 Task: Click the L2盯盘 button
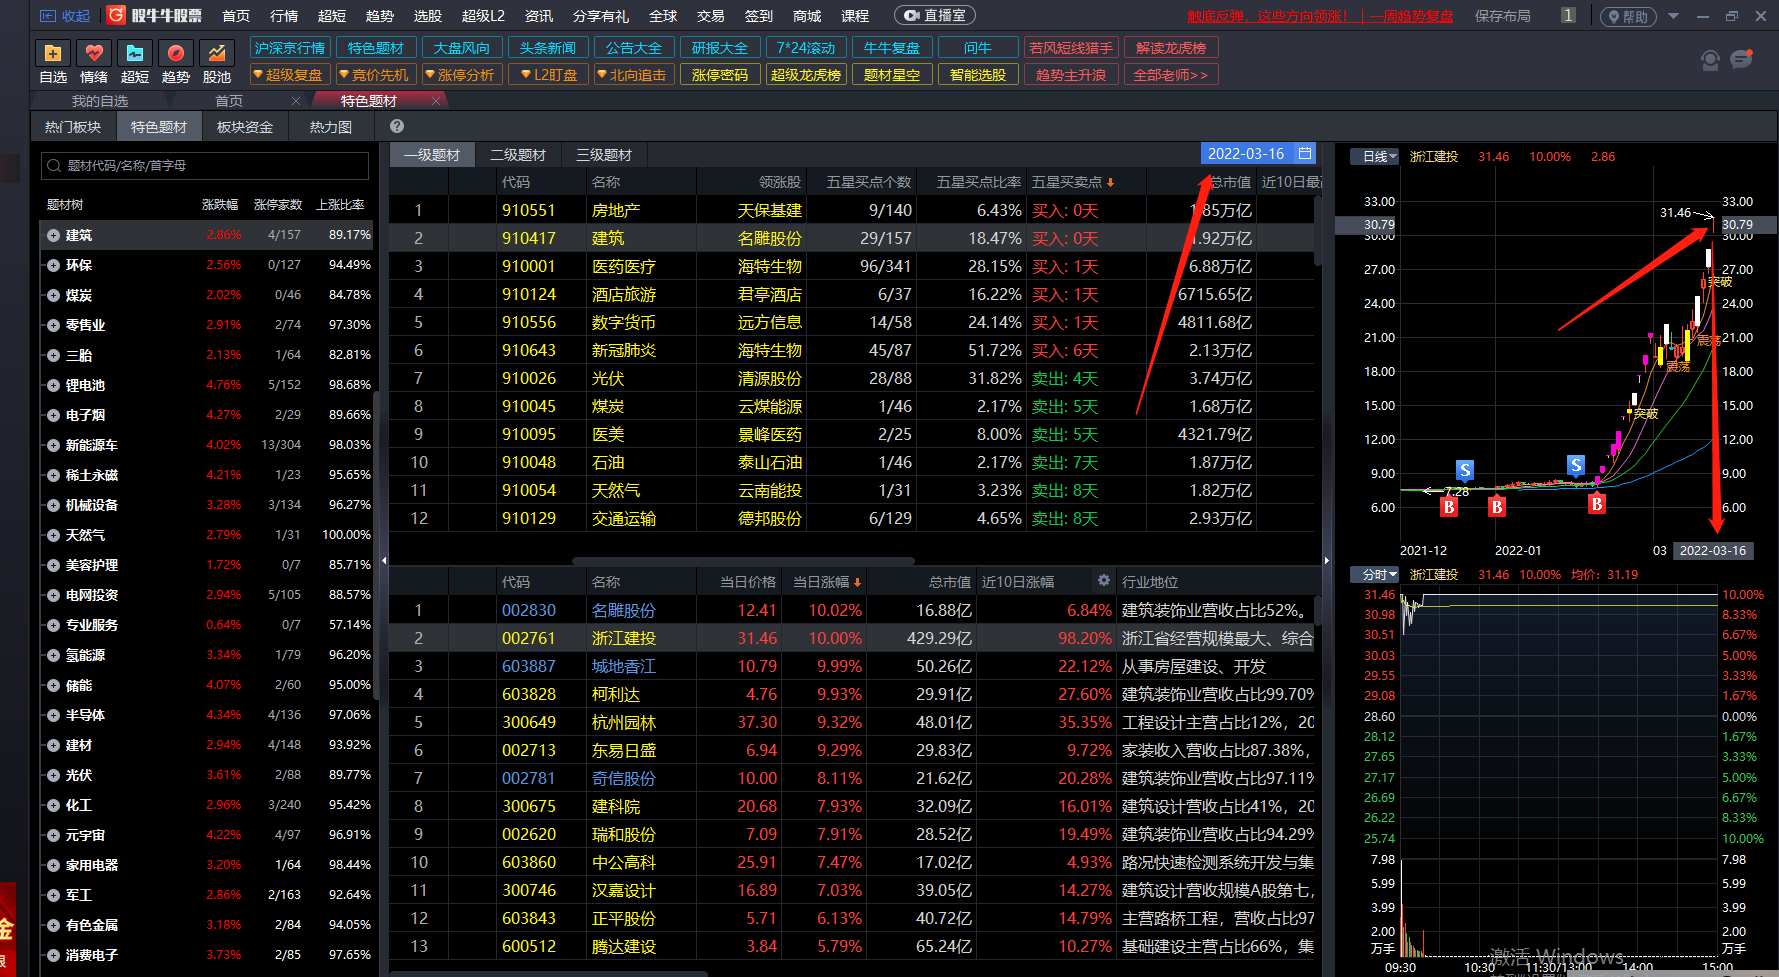coord(548,75)
